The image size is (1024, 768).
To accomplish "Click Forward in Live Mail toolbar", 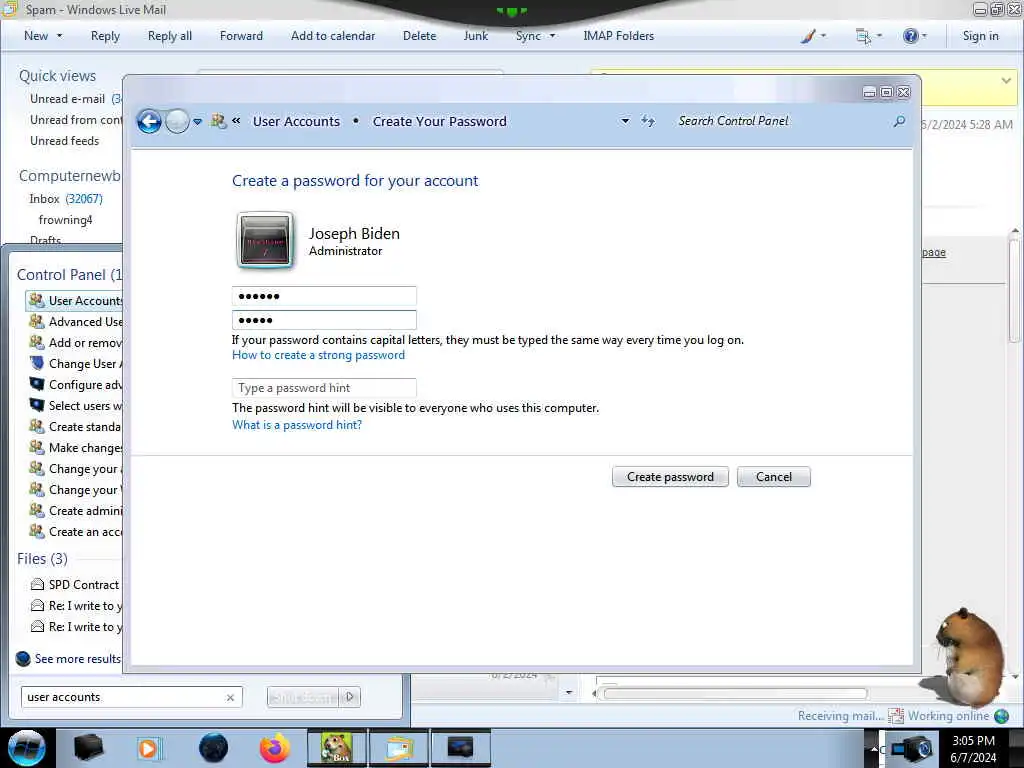I will (x=241, y=36).
